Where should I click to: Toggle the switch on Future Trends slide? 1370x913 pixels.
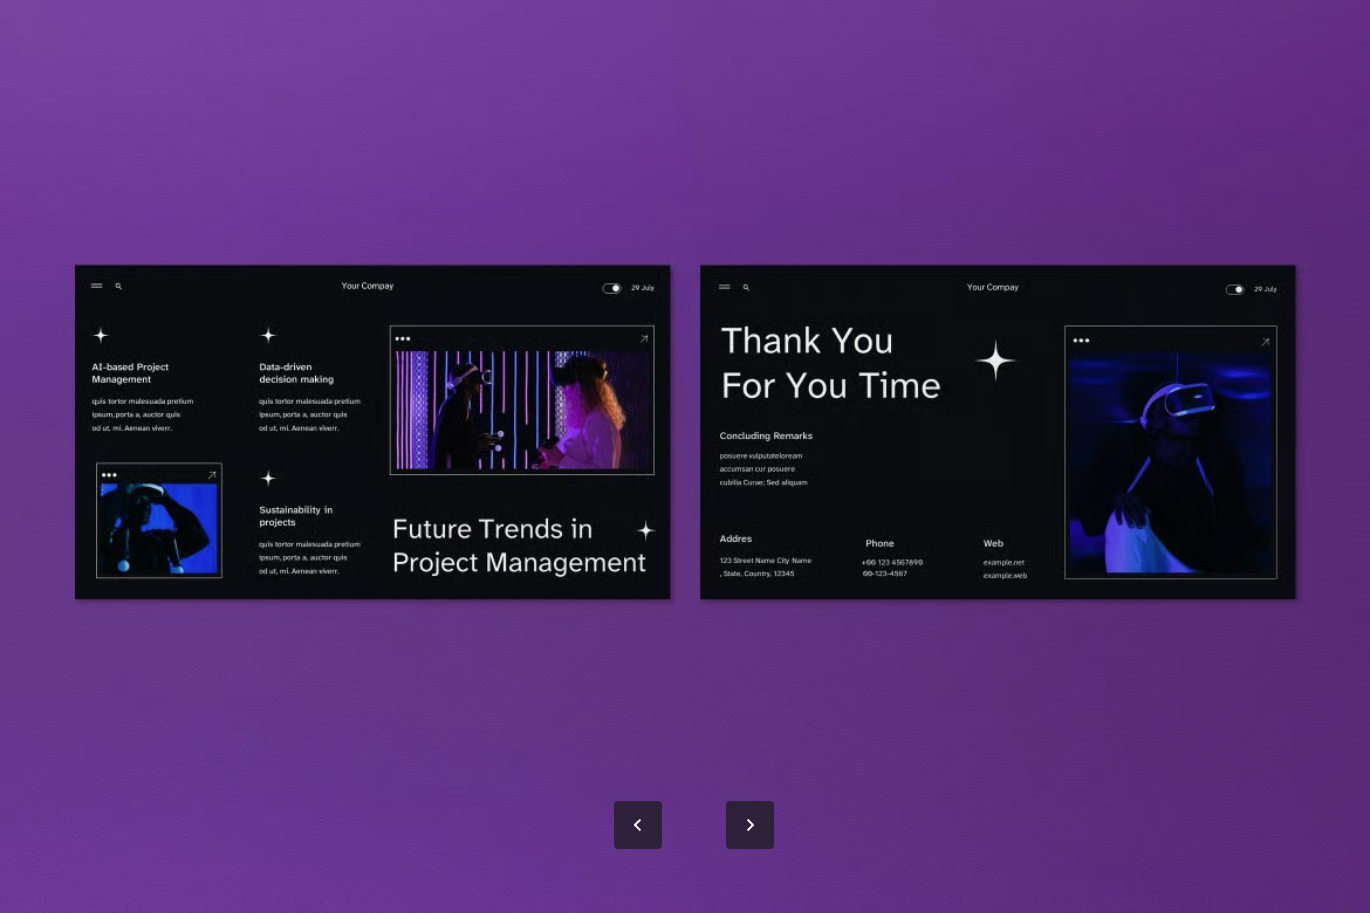pos(612,288)
